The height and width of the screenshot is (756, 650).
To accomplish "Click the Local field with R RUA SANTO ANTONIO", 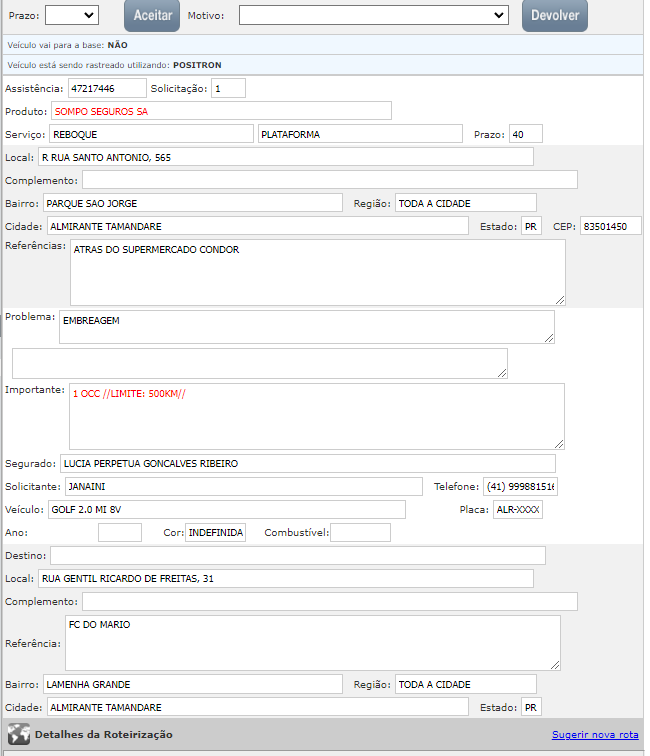I will [x=285, y=157].
